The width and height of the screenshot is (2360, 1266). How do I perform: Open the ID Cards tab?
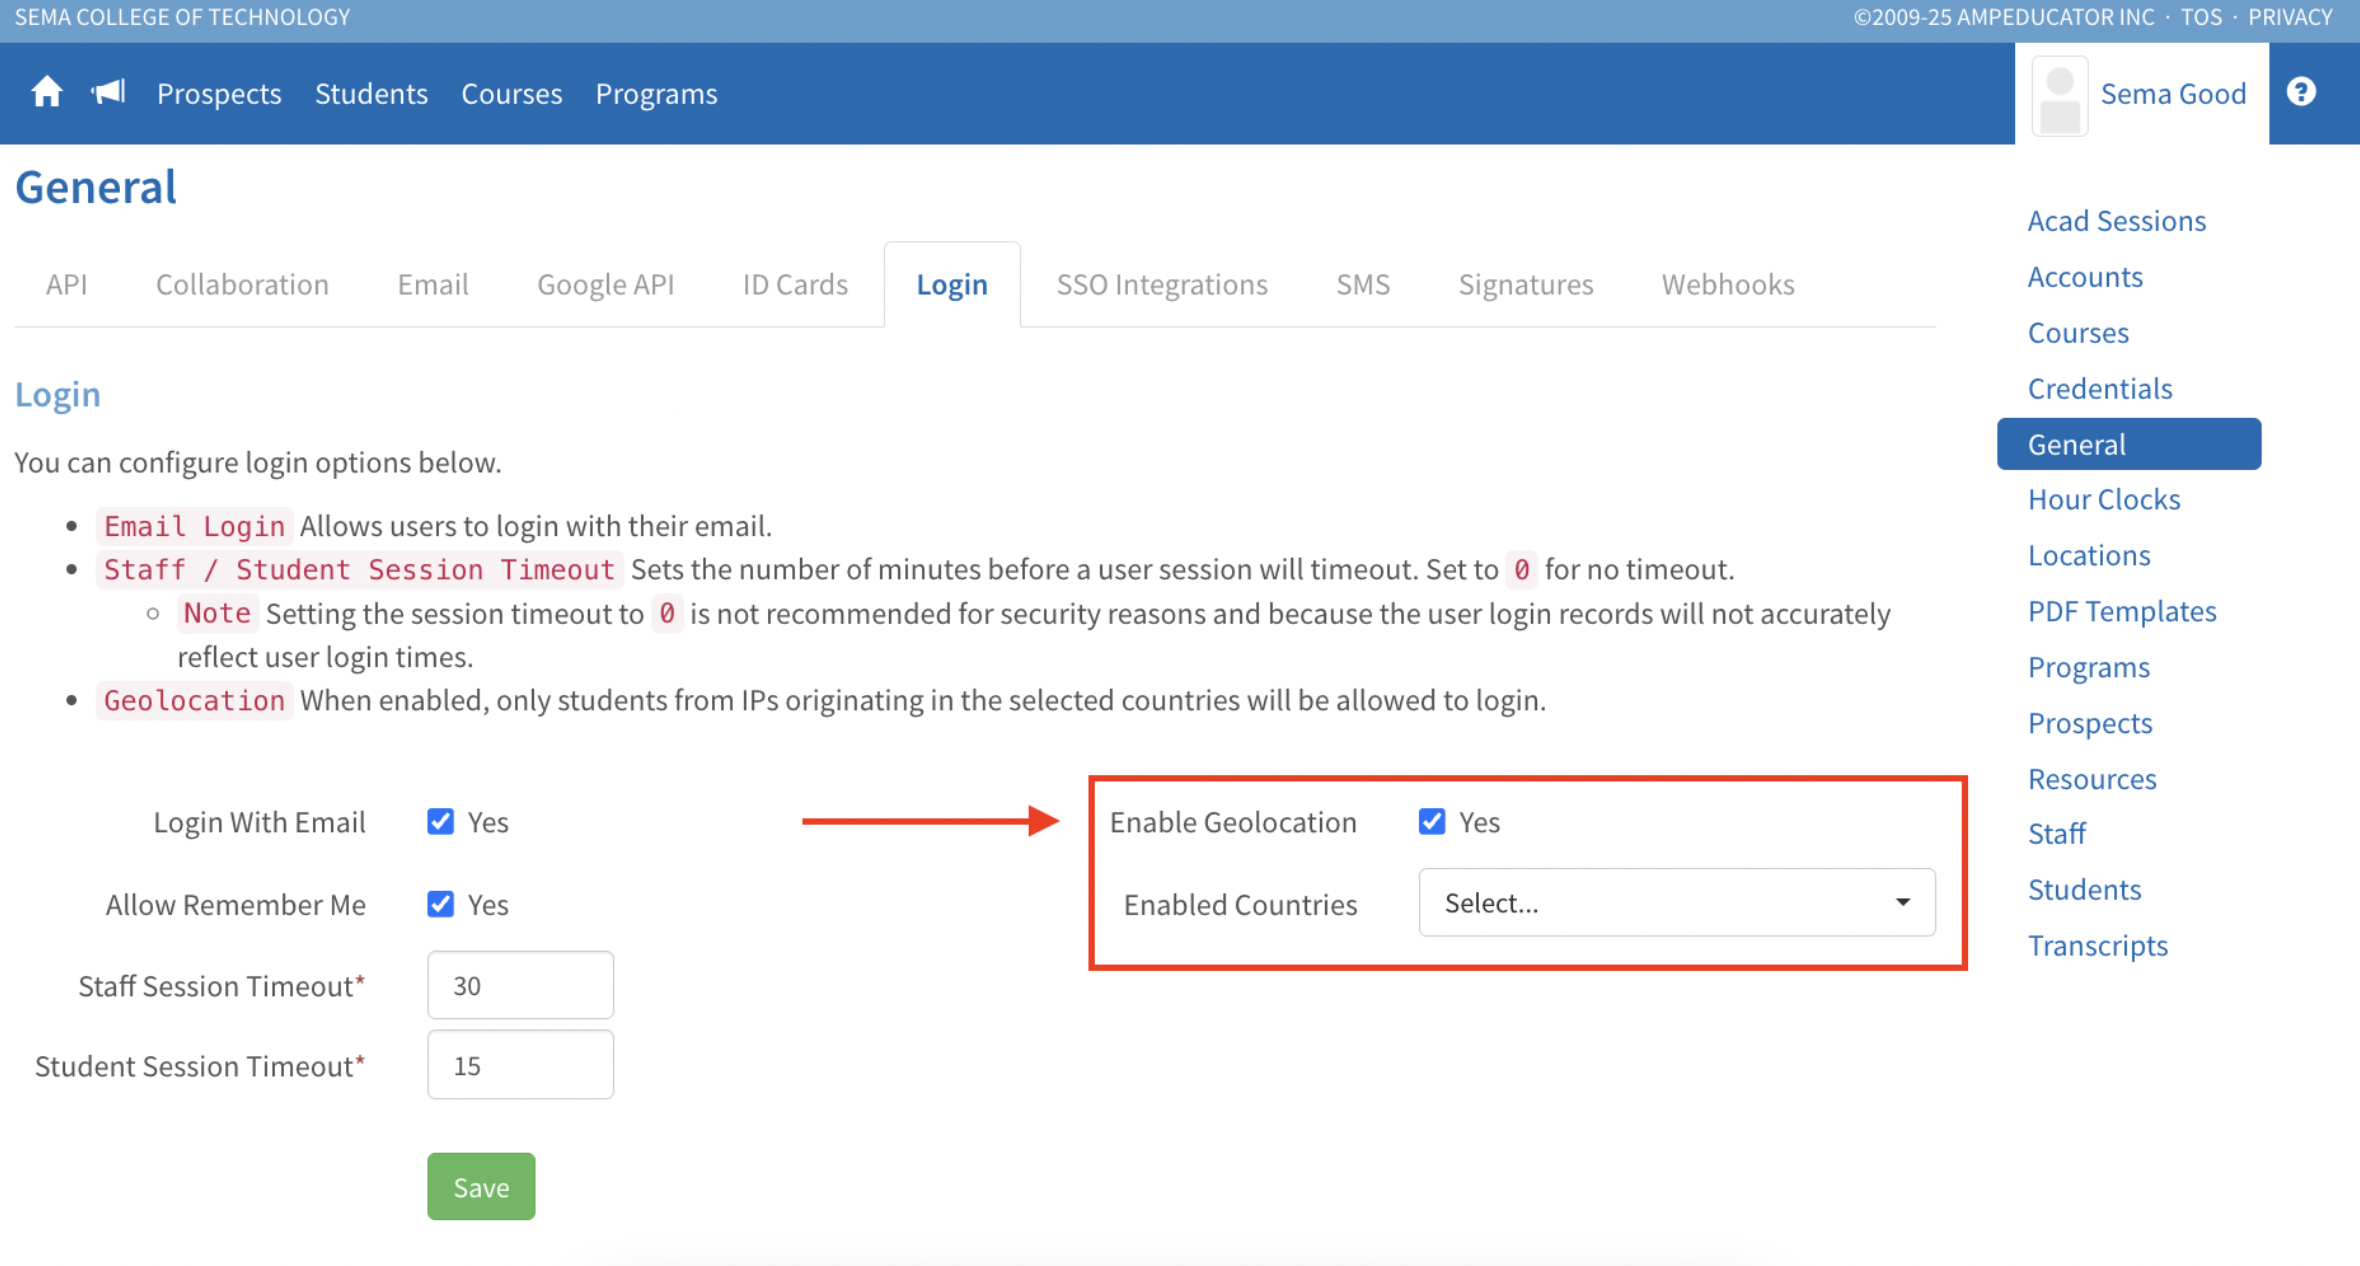point(794,285)
